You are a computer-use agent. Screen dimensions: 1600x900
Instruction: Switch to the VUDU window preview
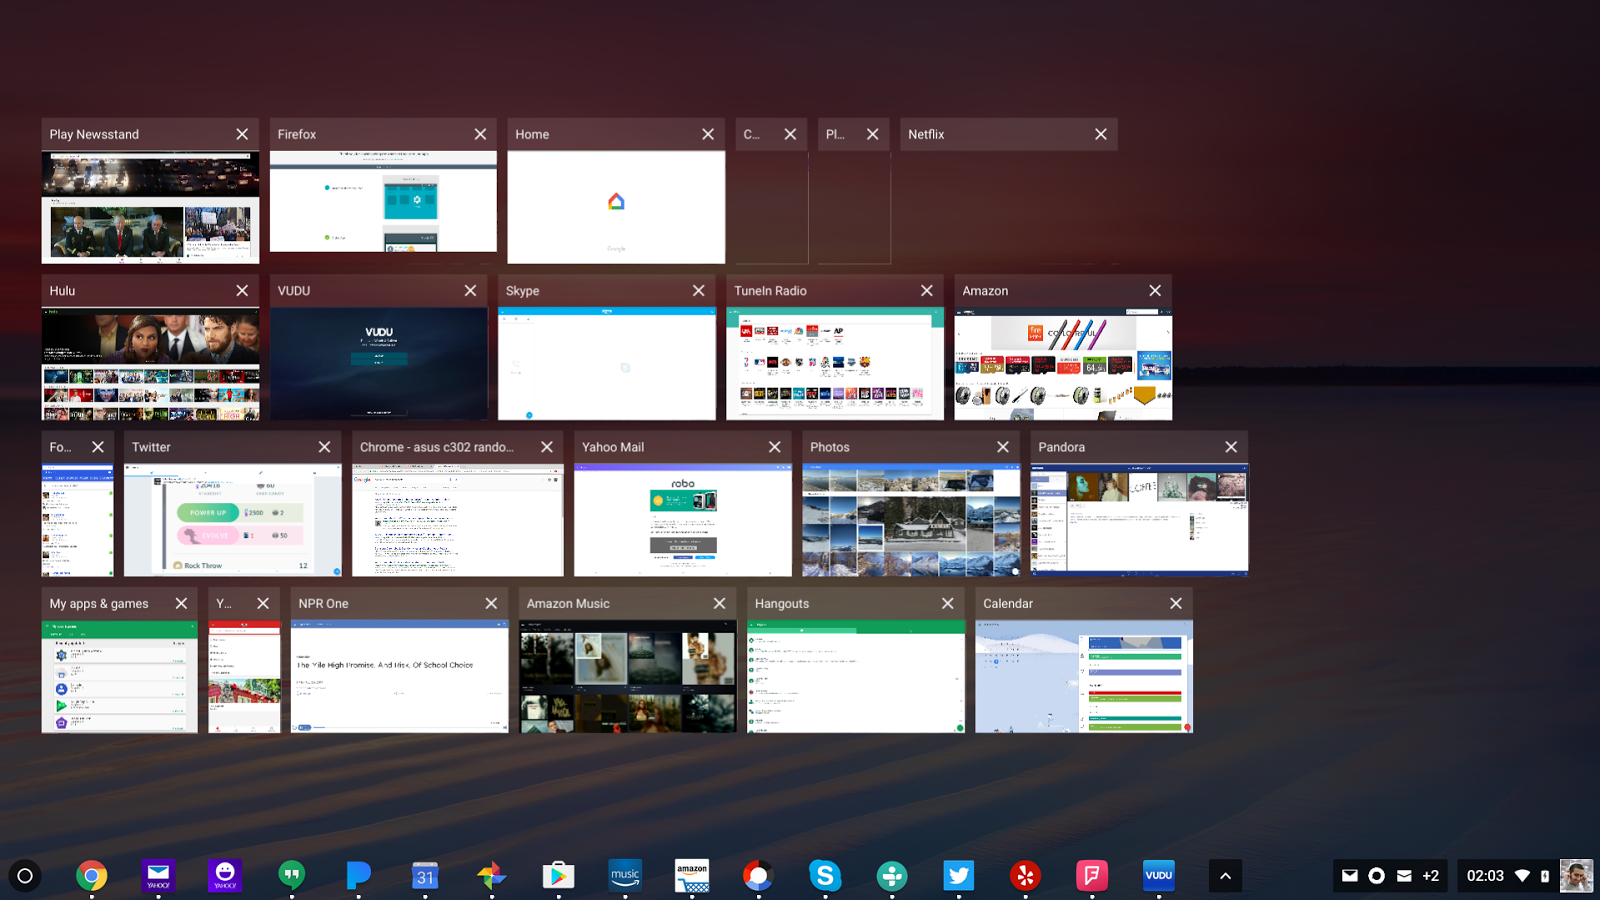coord(378,347)
